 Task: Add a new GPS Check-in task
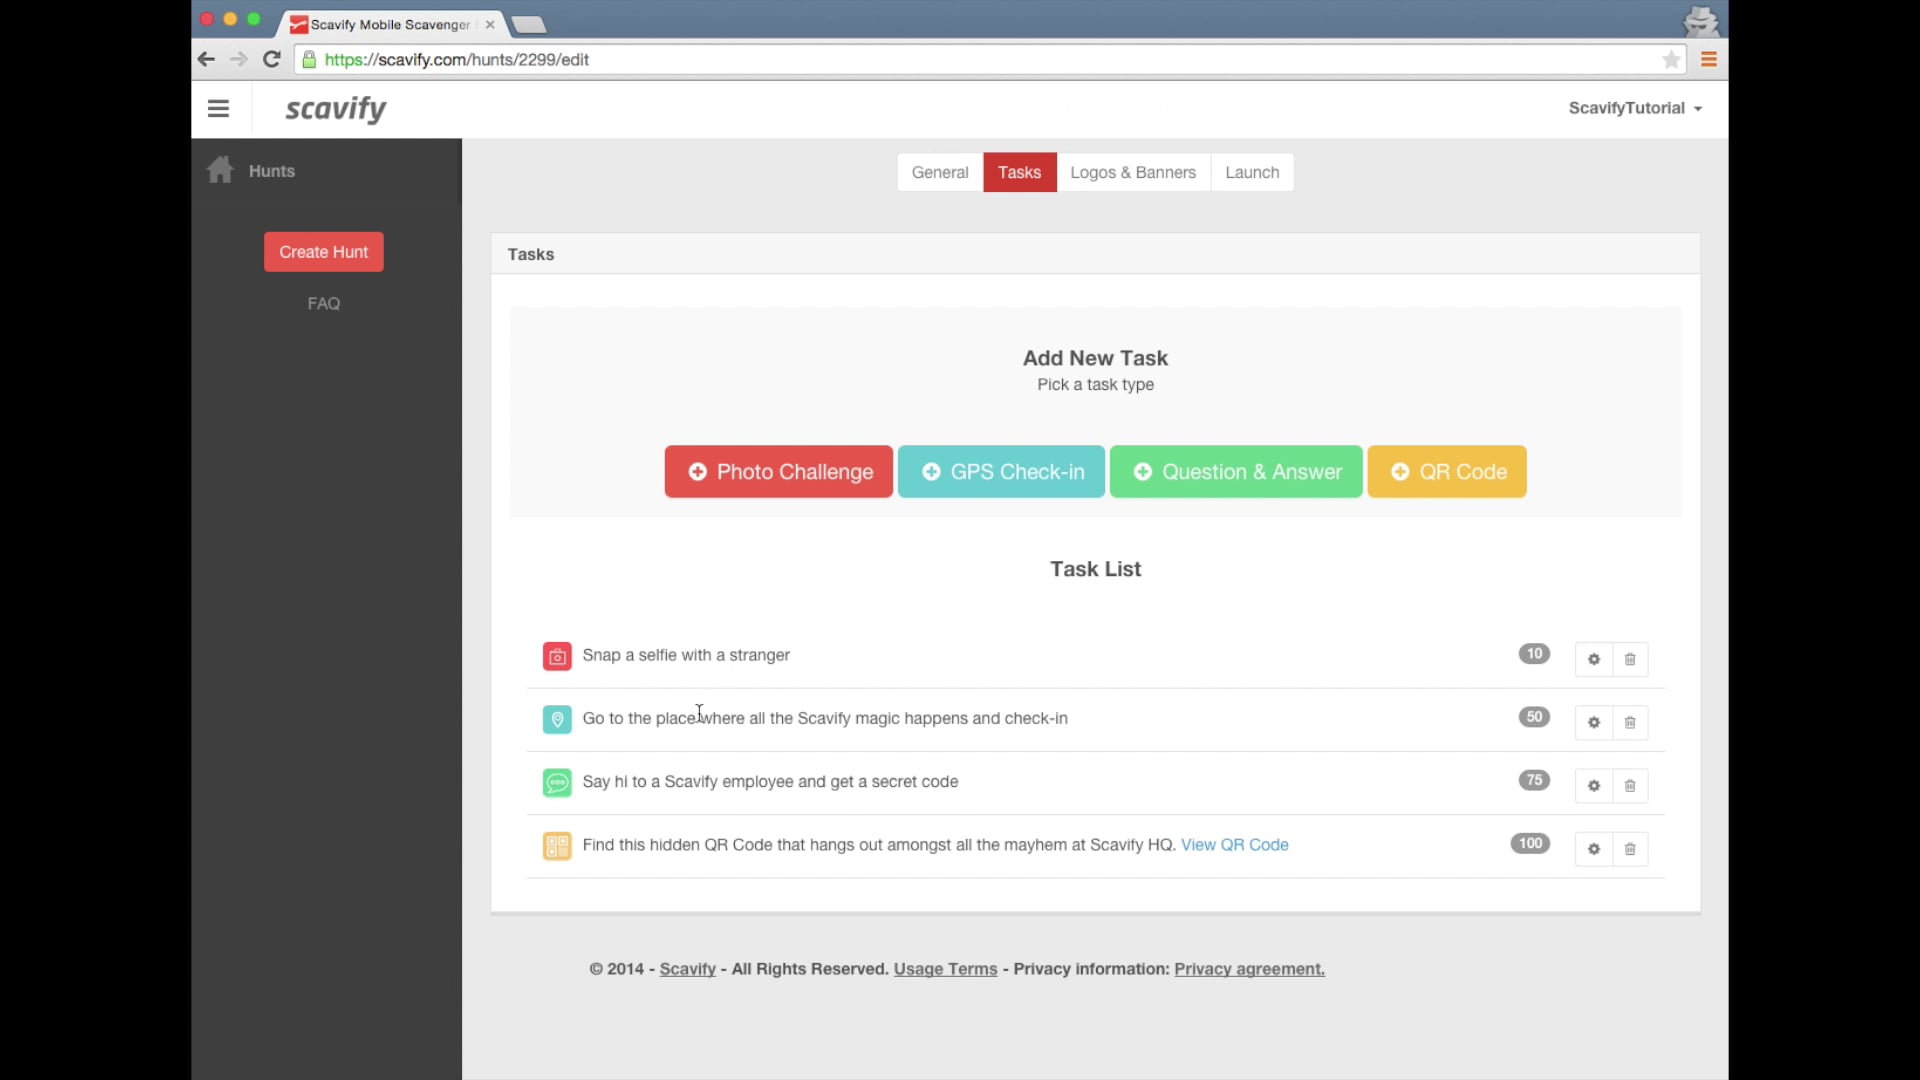(1001, 471)
